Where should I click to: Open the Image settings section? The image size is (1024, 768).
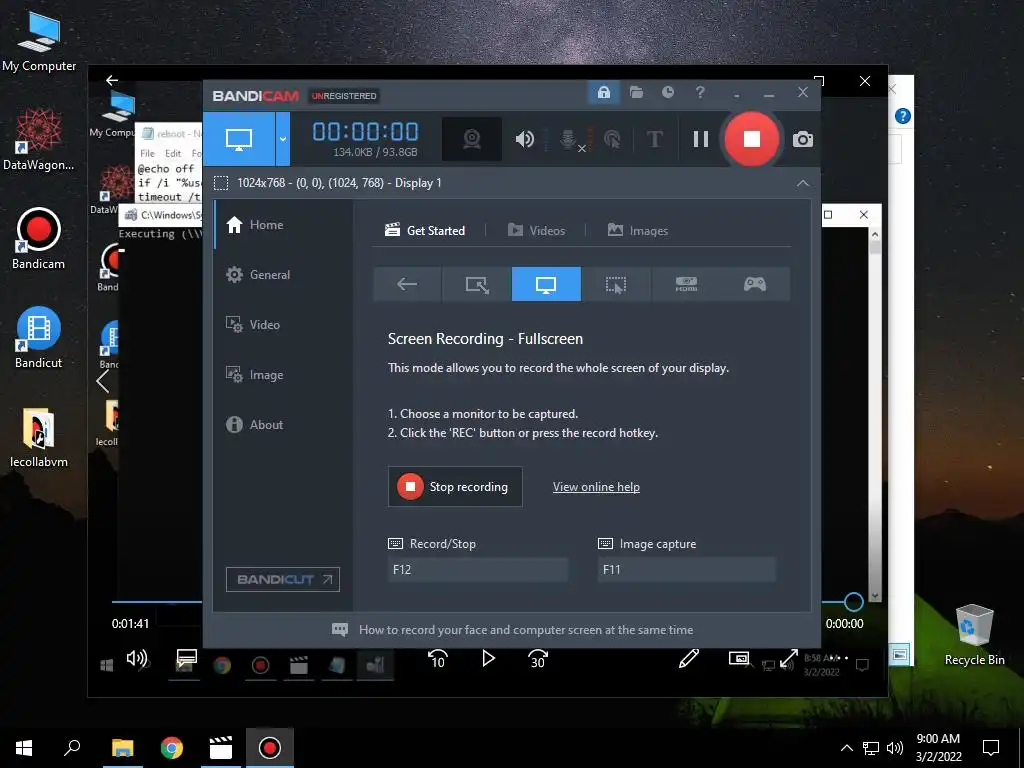[255, 375]
